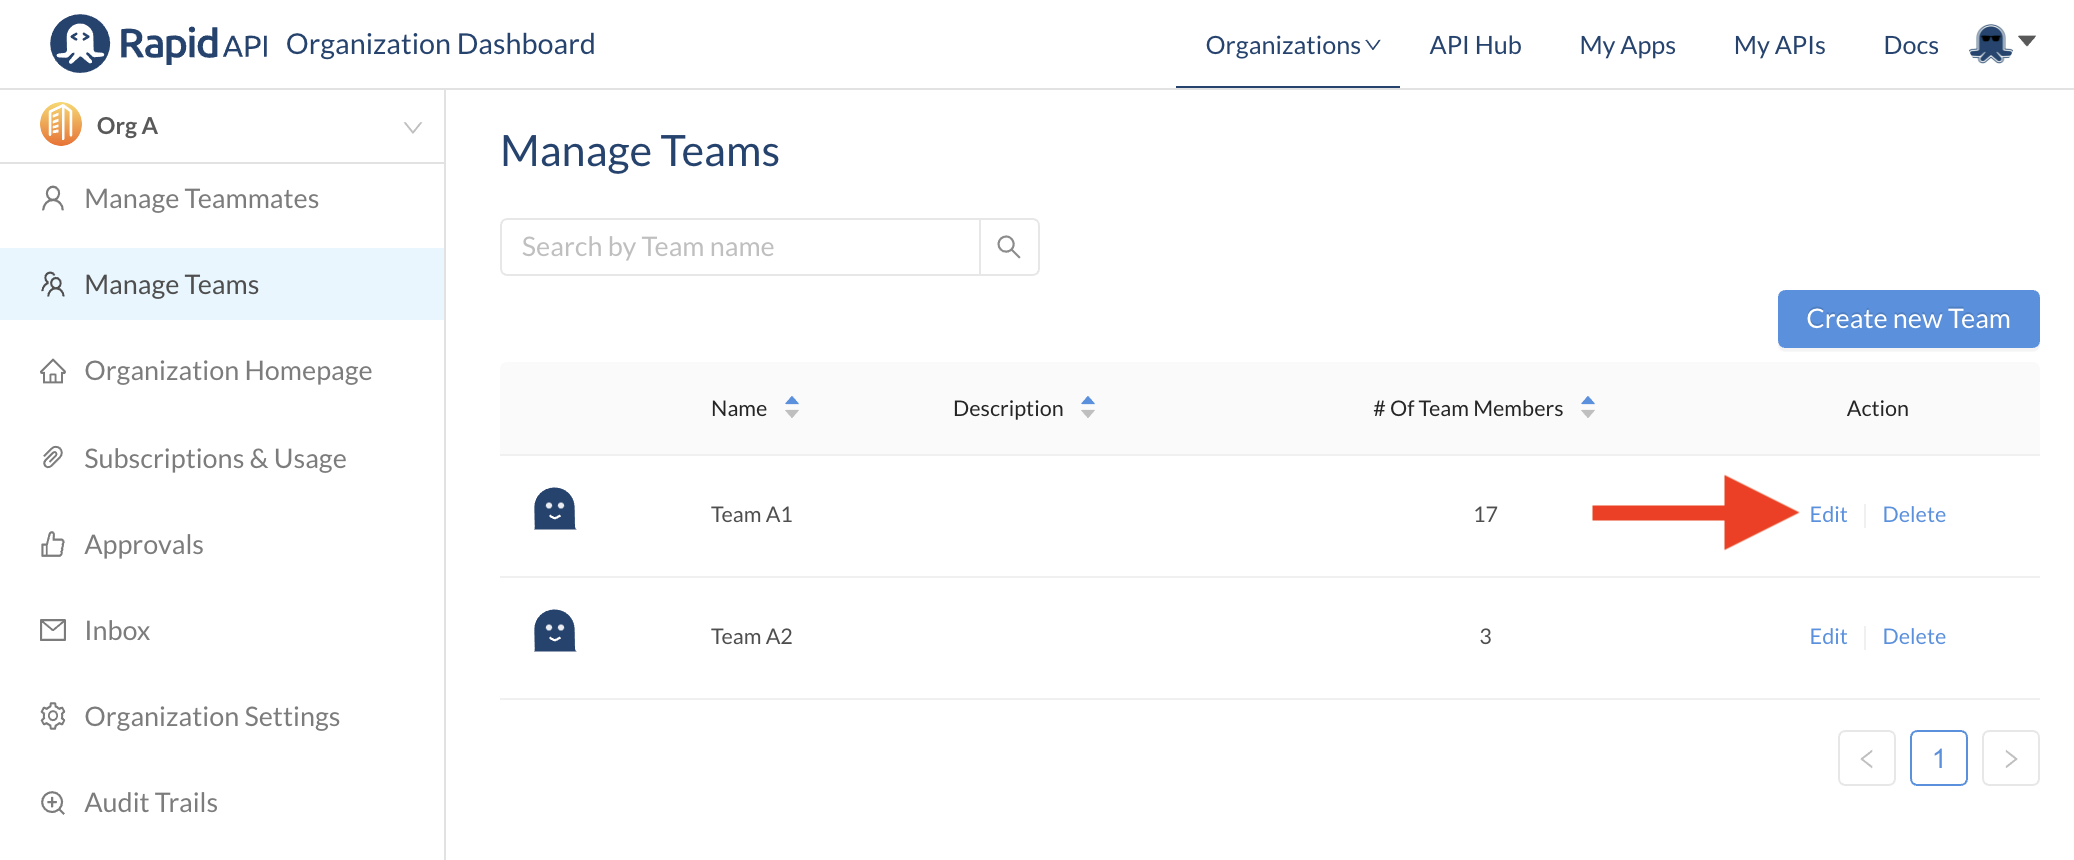The height and width of the screenshot is (860, 2074).
Task: Click the Organization Dashboard title text
Action: (x=440, y=44)
